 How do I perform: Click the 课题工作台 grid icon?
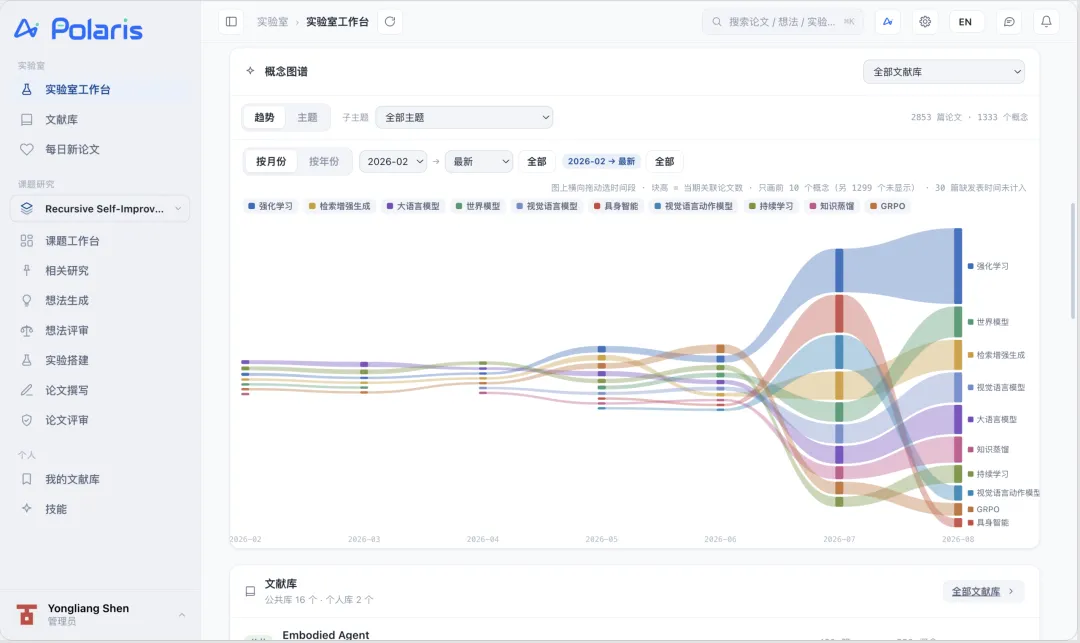click(x=26, y=241)
